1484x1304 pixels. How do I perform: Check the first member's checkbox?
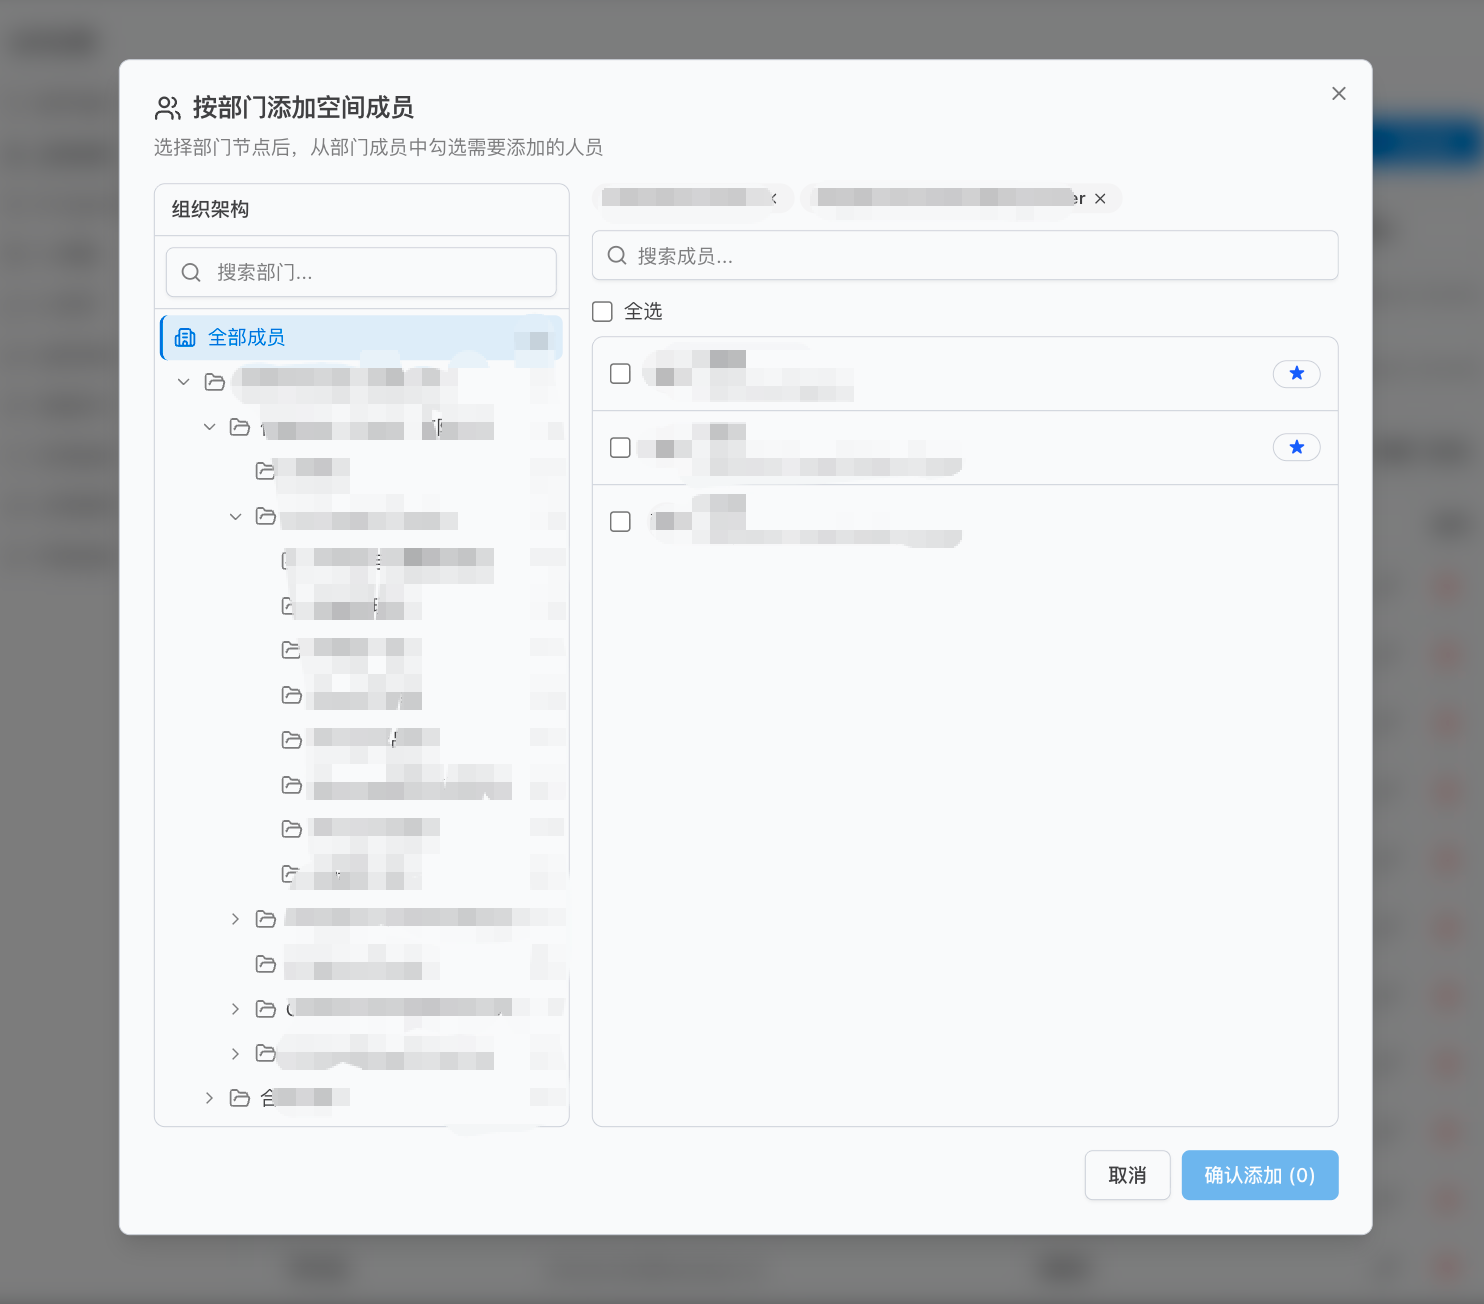tap(620, 373)
